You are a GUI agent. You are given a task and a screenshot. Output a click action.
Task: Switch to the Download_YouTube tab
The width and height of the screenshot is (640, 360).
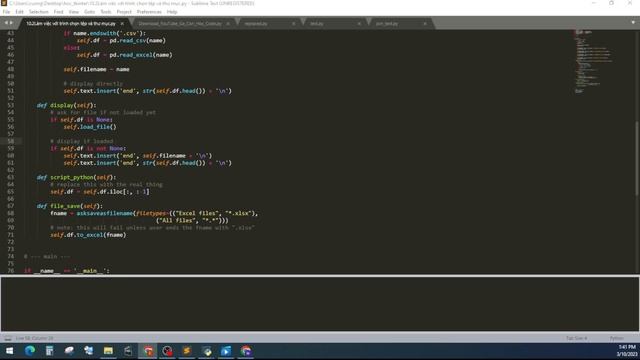[x=180, y=24]
